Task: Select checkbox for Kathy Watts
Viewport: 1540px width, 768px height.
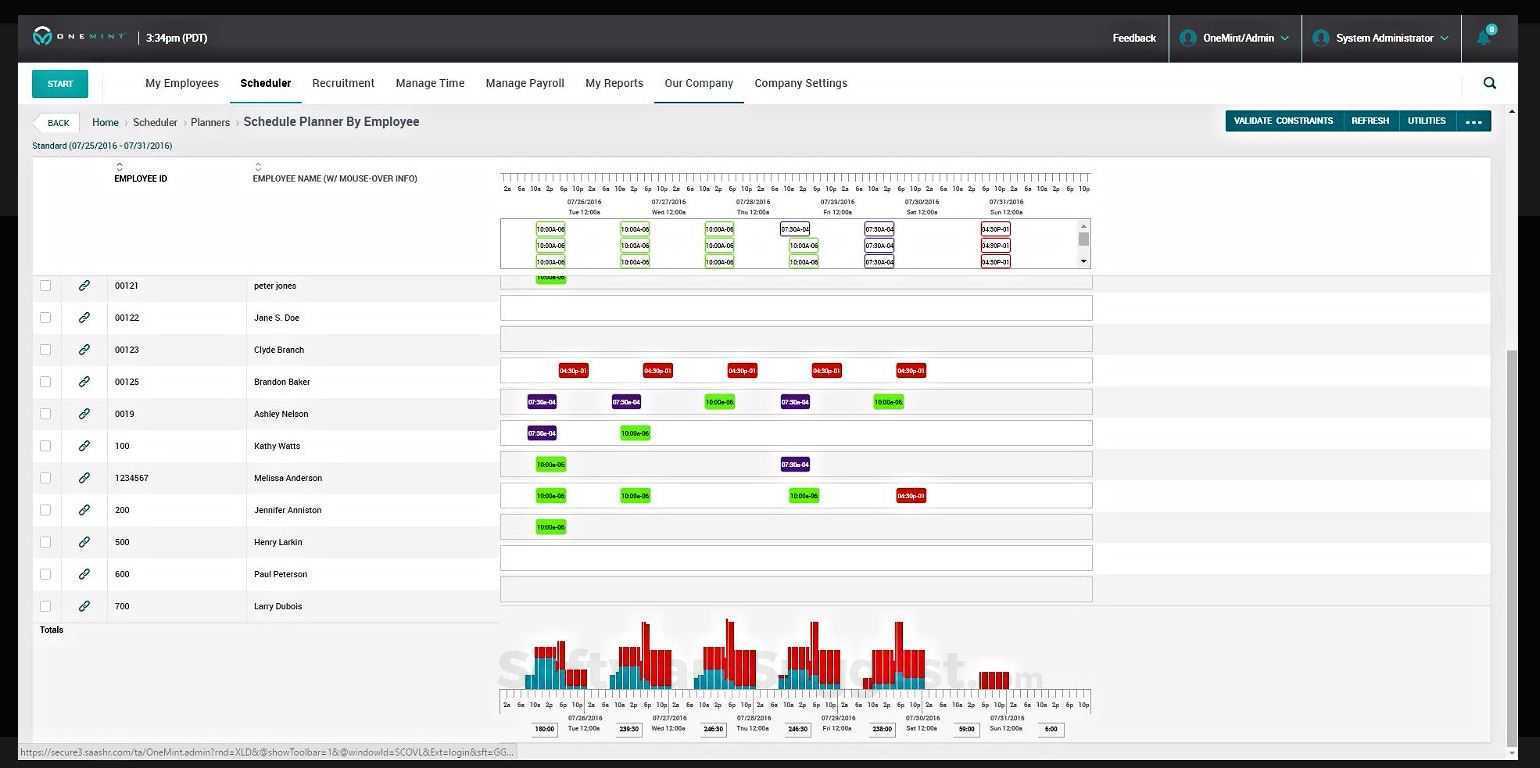Action: (x=45, y=446)
